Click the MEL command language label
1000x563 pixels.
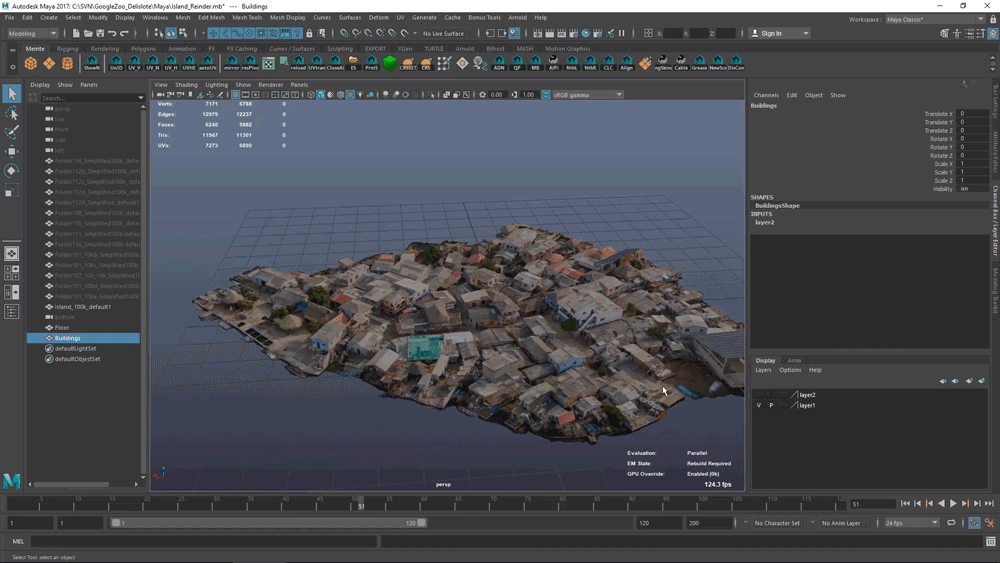pyautogui.click(x=18, y=541)
